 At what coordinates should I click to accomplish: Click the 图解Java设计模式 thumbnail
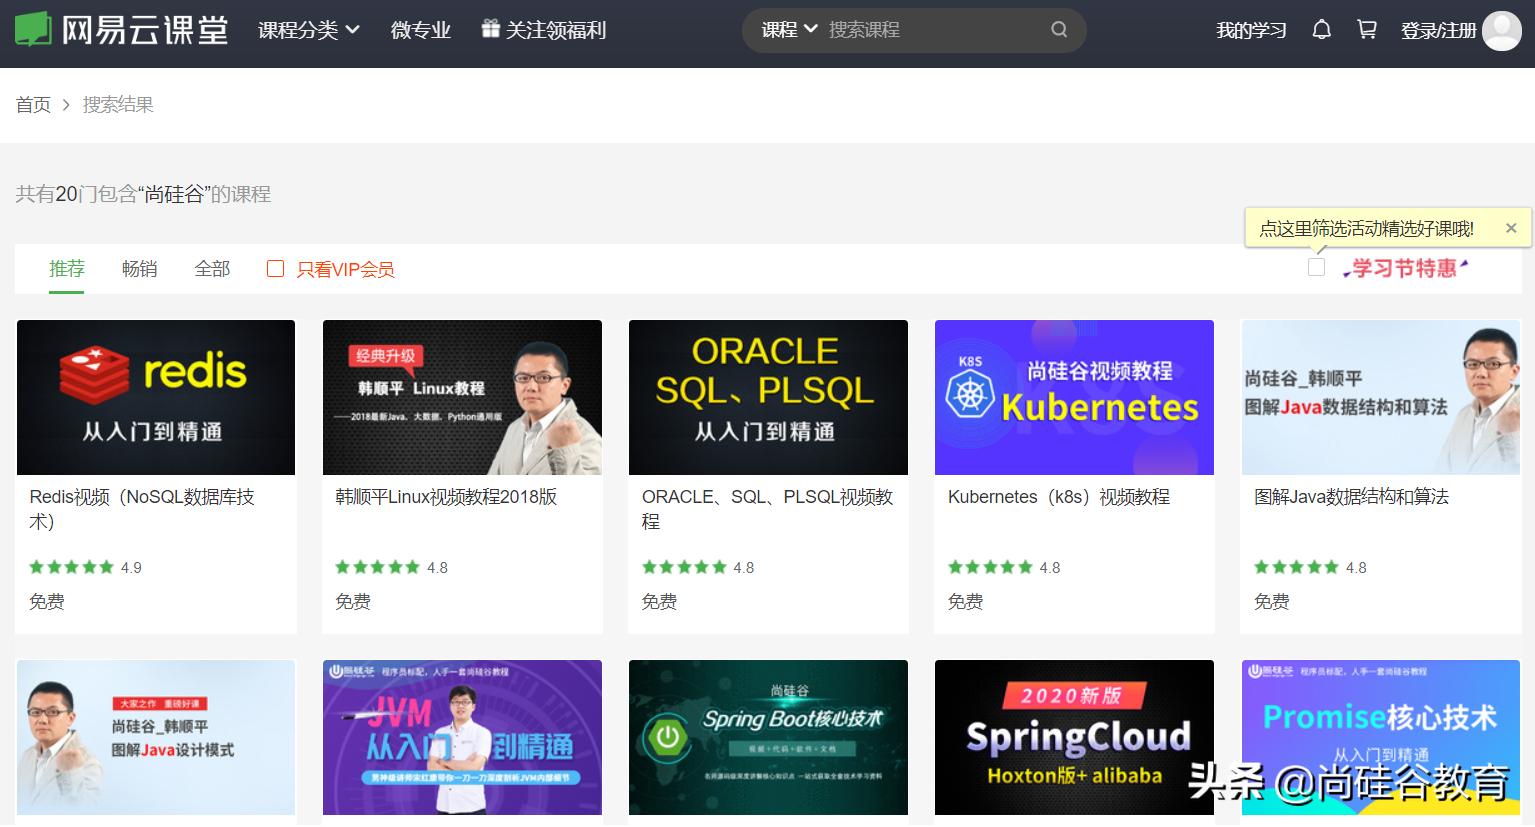click(156, 737)
